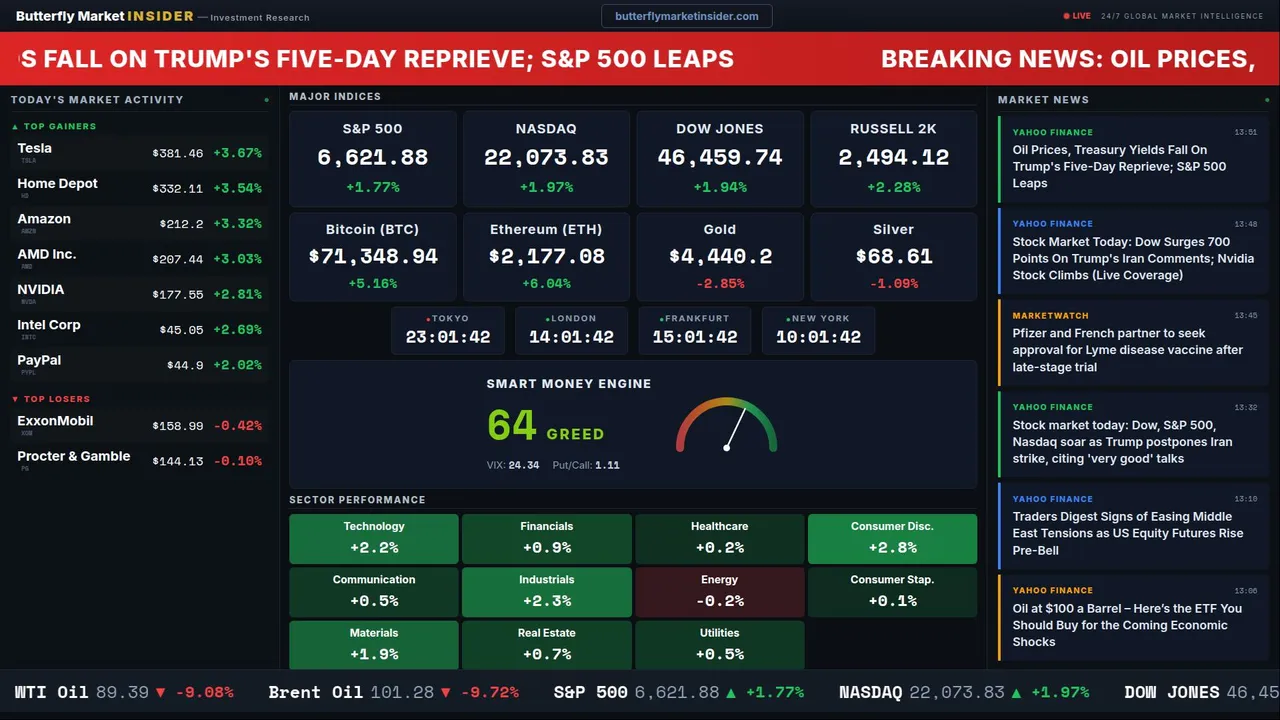Select the Materials sector tile
Image resolution: width=1280 pixels, height=720 pixels.
coord(374,645)
